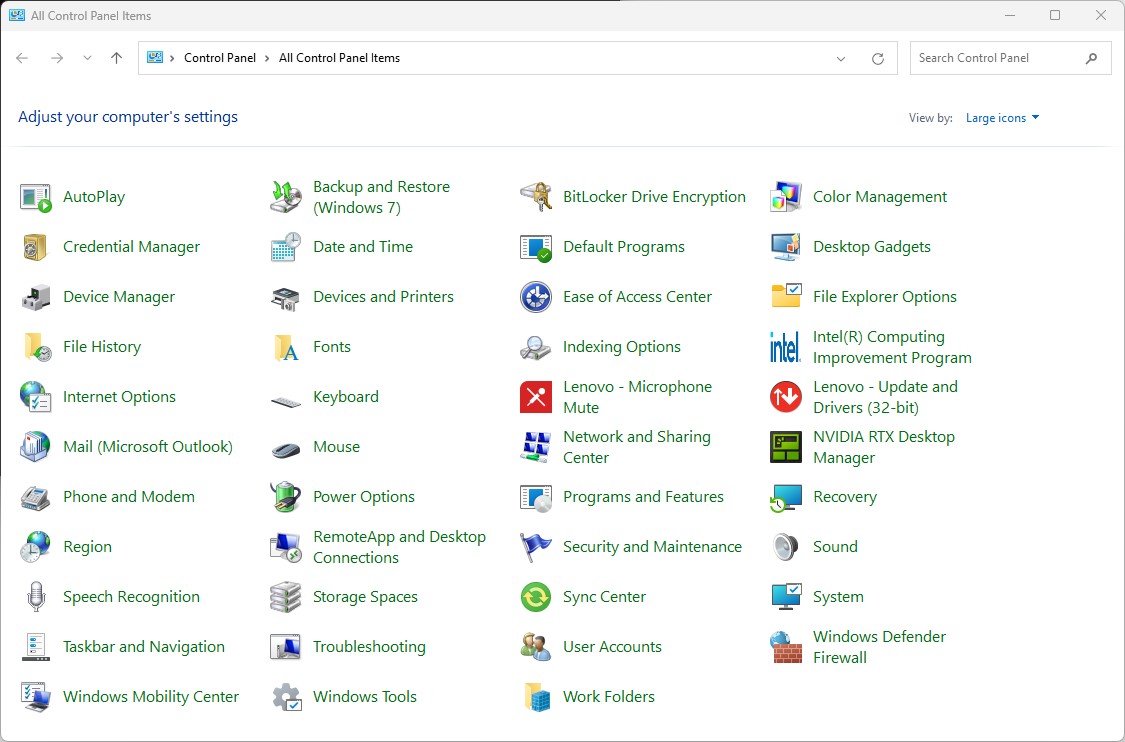
Task: Open the Ease of Access Center icon
Action: 536,297
